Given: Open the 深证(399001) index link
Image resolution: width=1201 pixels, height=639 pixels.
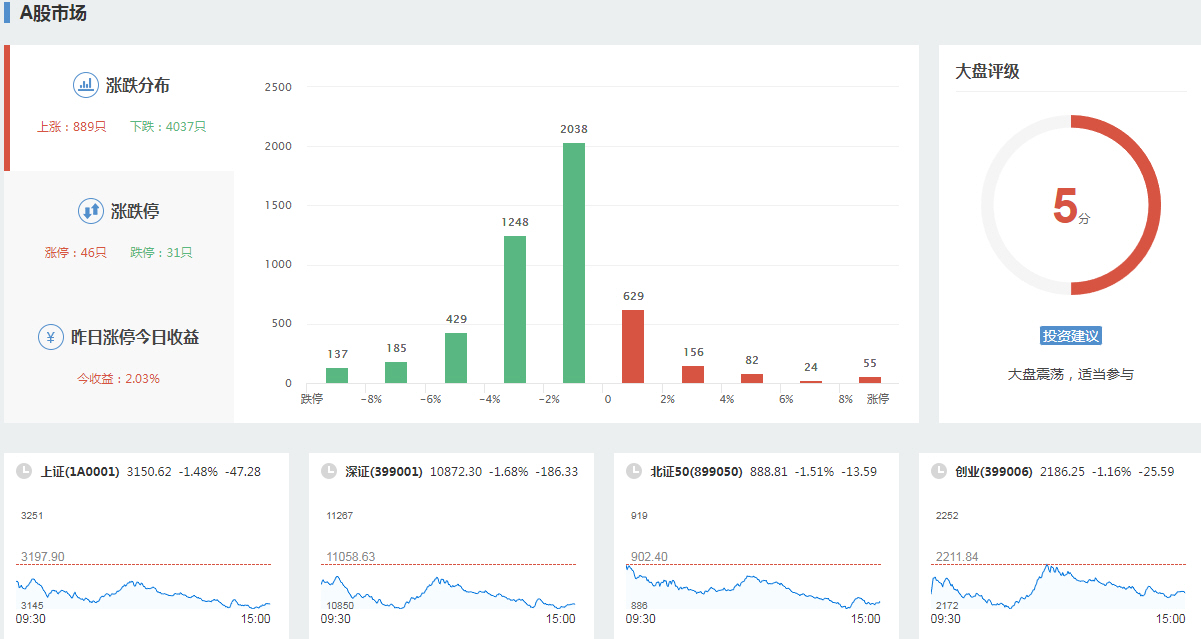Looking at the screenshot, I should click(384, 471).
